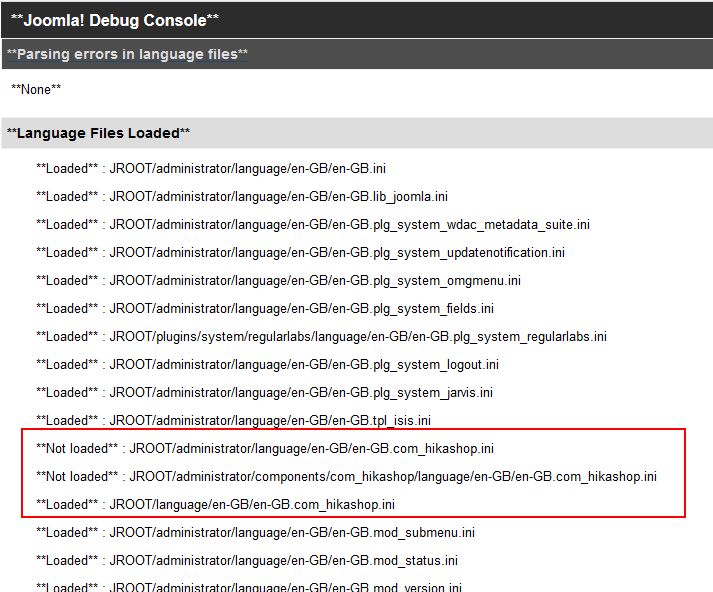Select the plg_system_logout.ini row
The image size is (713, 592).
[x=267, y=365]
